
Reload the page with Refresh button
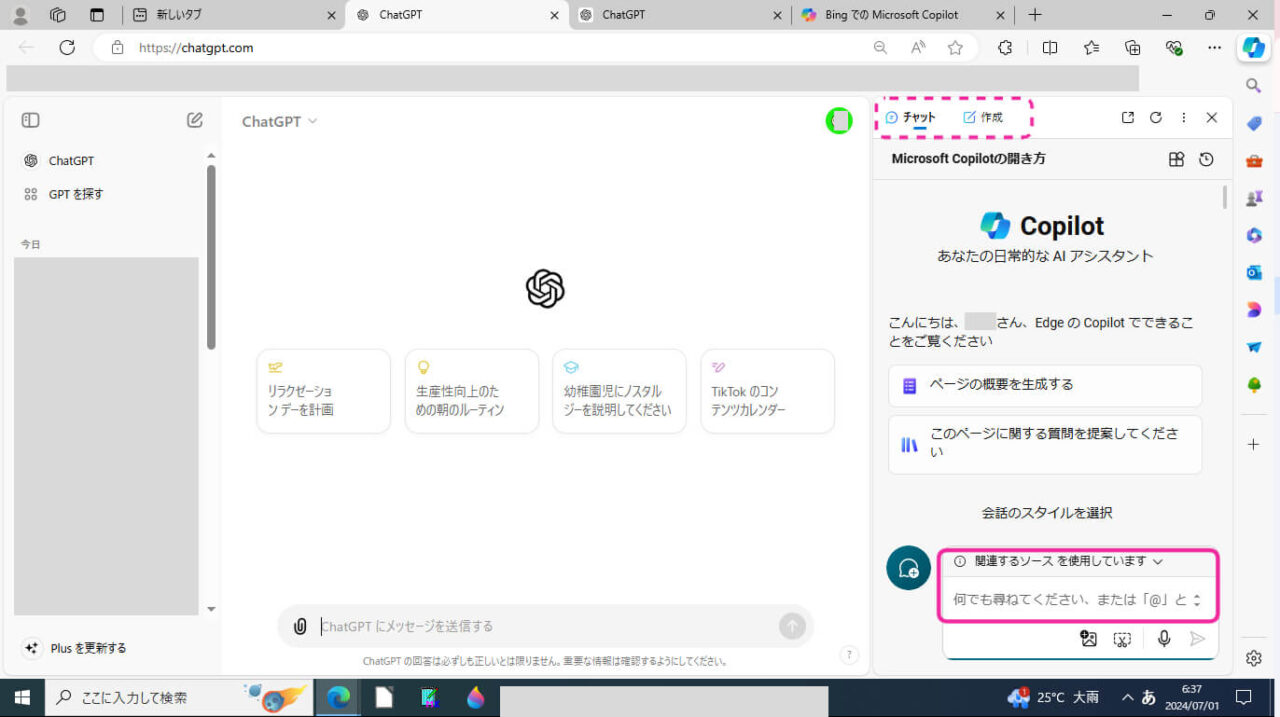(67, 48)
